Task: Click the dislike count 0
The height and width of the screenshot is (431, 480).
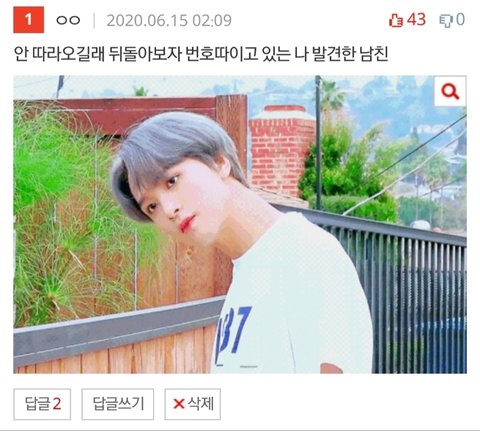Action: pos(460,19)
